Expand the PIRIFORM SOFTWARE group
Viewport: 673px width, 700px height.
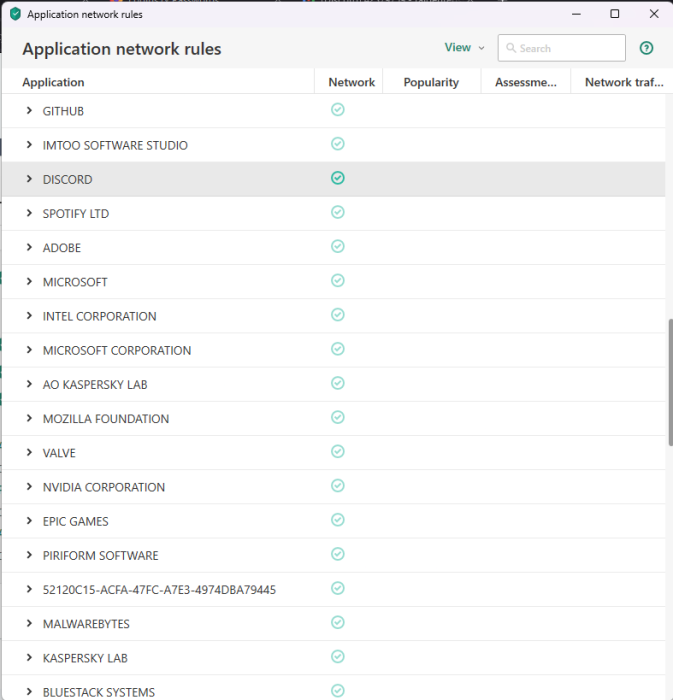(29, 555)
